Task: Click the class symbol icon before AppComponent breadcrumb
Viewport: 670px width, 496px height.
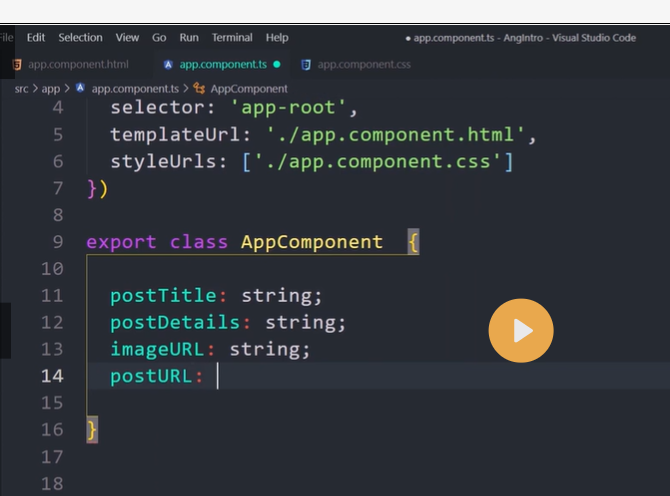Action: (x=199, y=88)
